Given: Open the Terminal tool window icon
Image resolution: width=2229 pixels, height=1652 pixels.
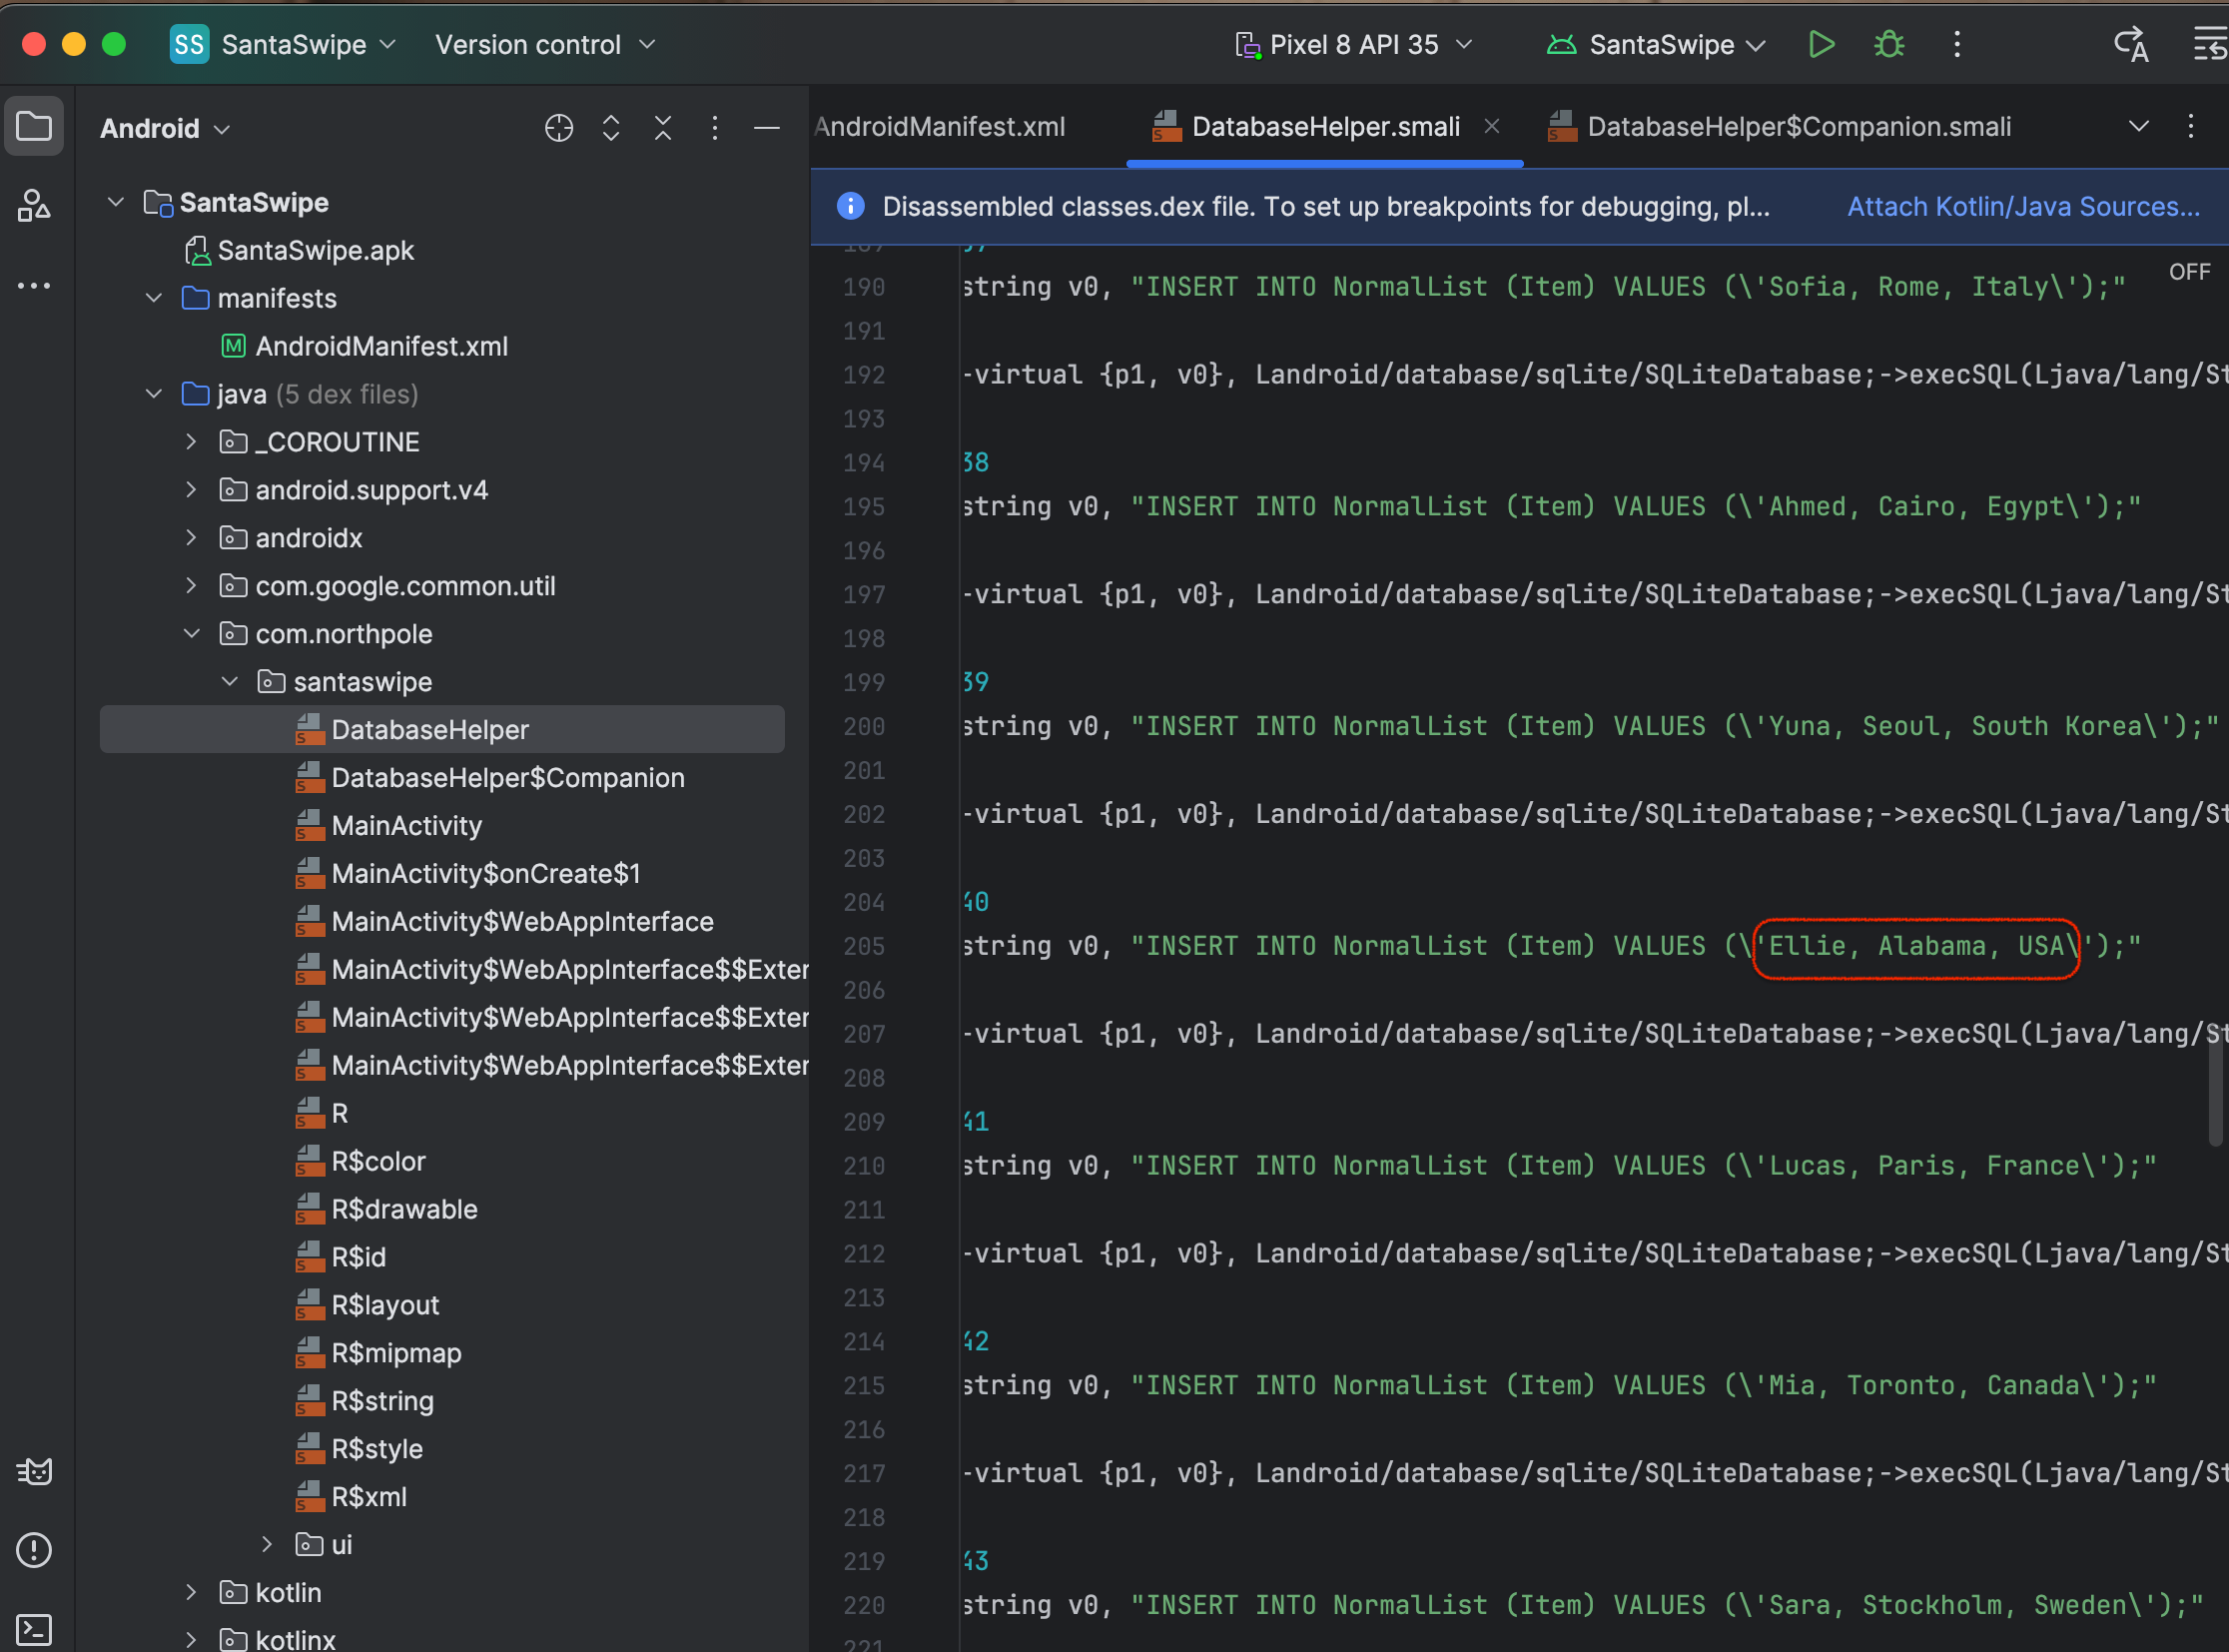Looking at the screenshot, I should 34,1630.
